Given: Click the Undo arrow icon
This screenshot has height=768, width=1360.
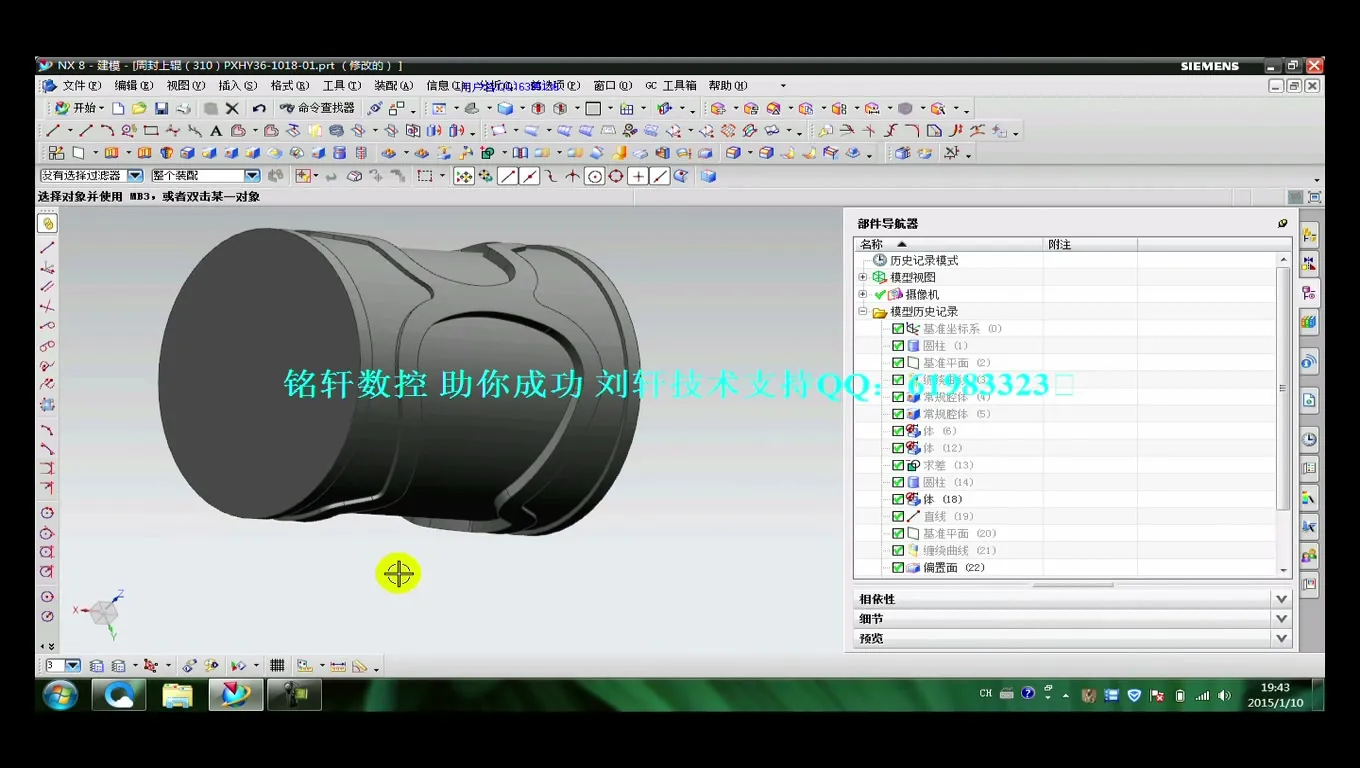Looking at the screenshot, I should tap(259, 108).
